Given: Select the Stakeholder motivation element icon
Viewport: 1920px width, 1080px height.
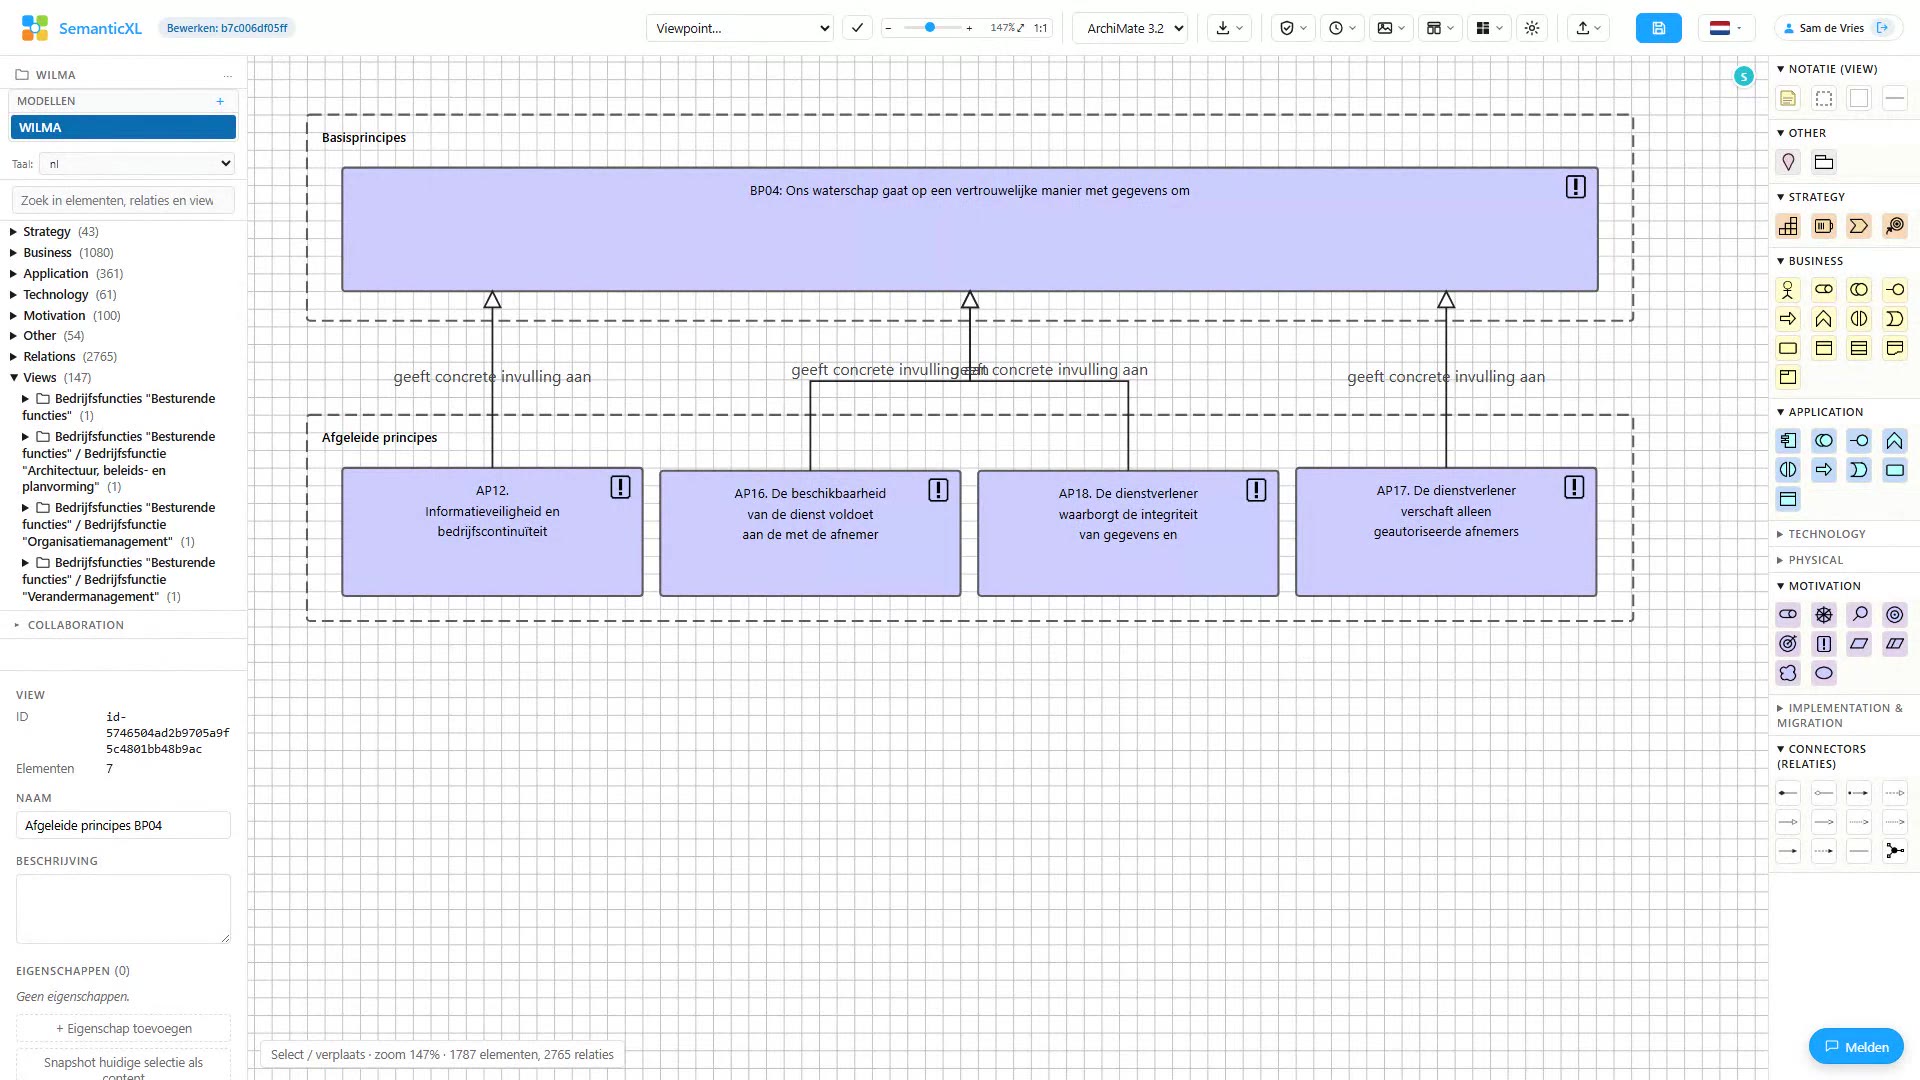Looking at the screenshot, I should tap(1788, 615).
